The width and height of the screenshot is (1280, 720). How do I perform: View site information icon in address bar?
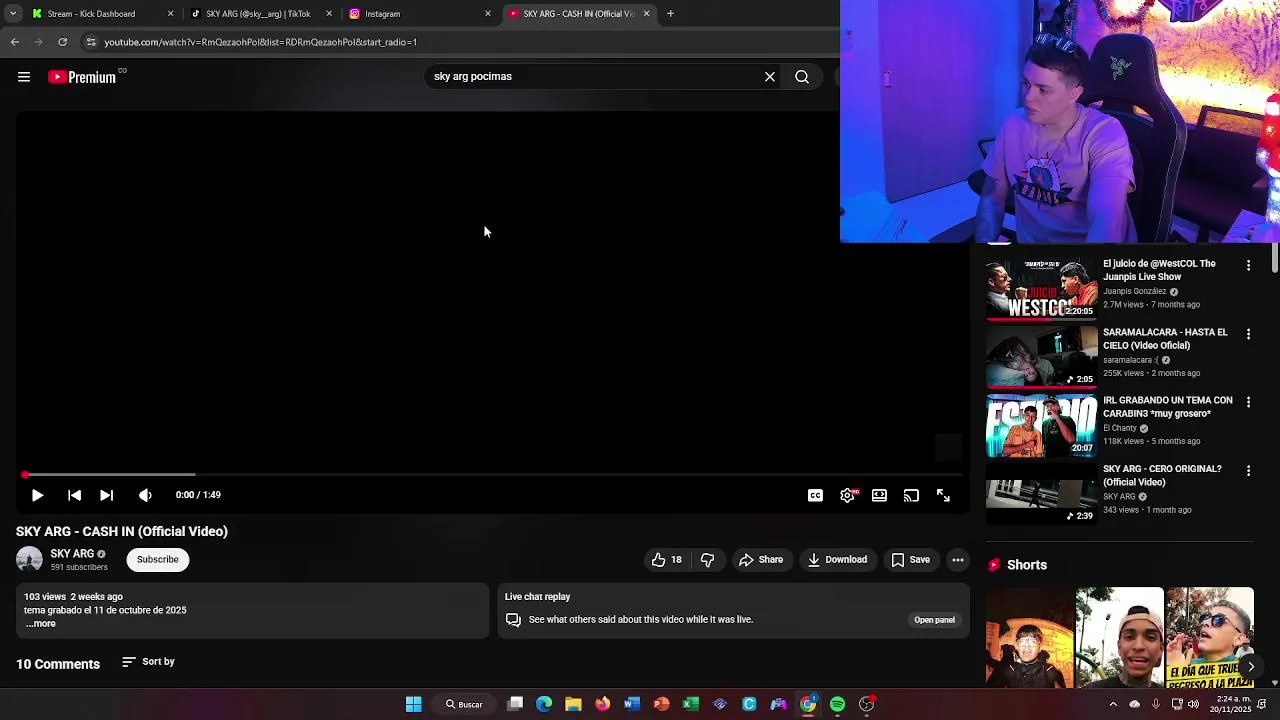(91, 42)
